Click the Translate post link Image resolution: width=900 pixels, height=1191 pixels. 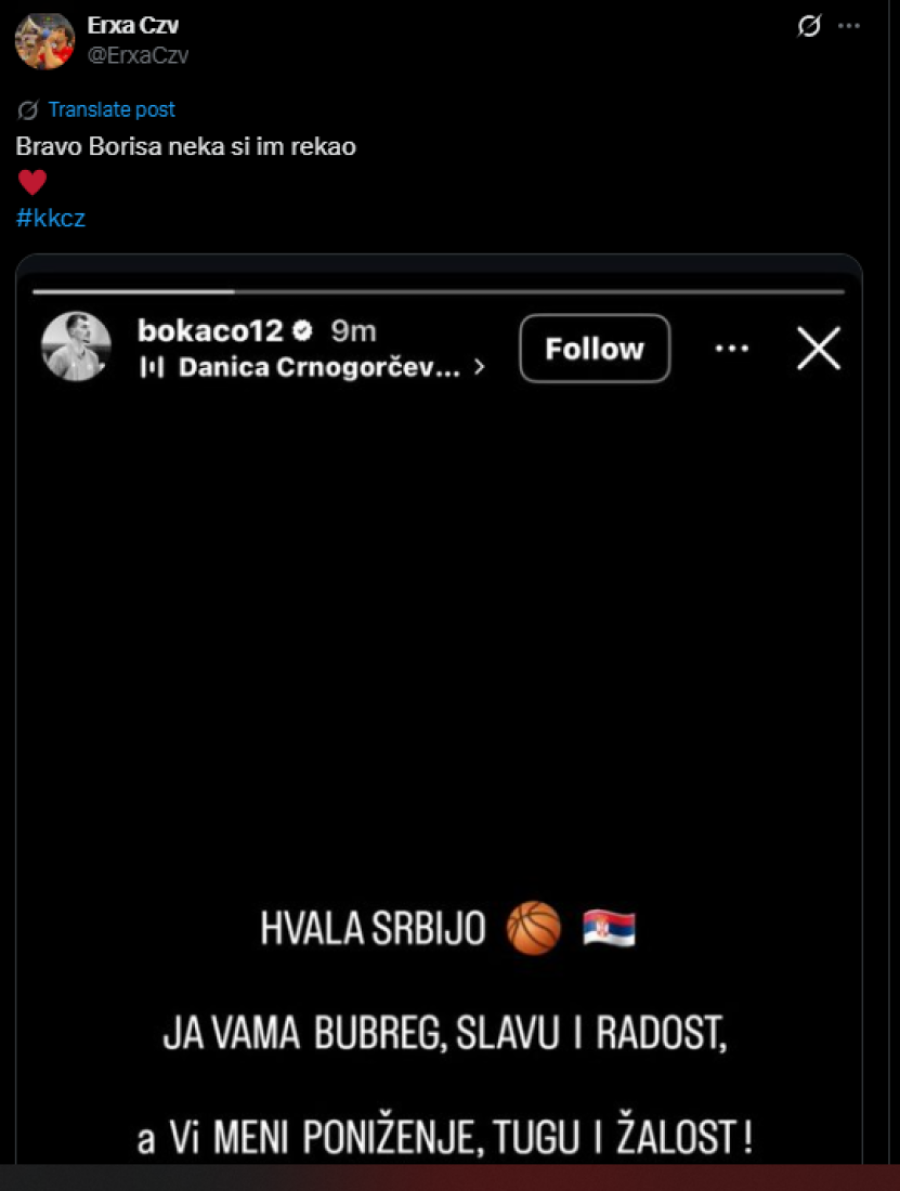point(111,110)
